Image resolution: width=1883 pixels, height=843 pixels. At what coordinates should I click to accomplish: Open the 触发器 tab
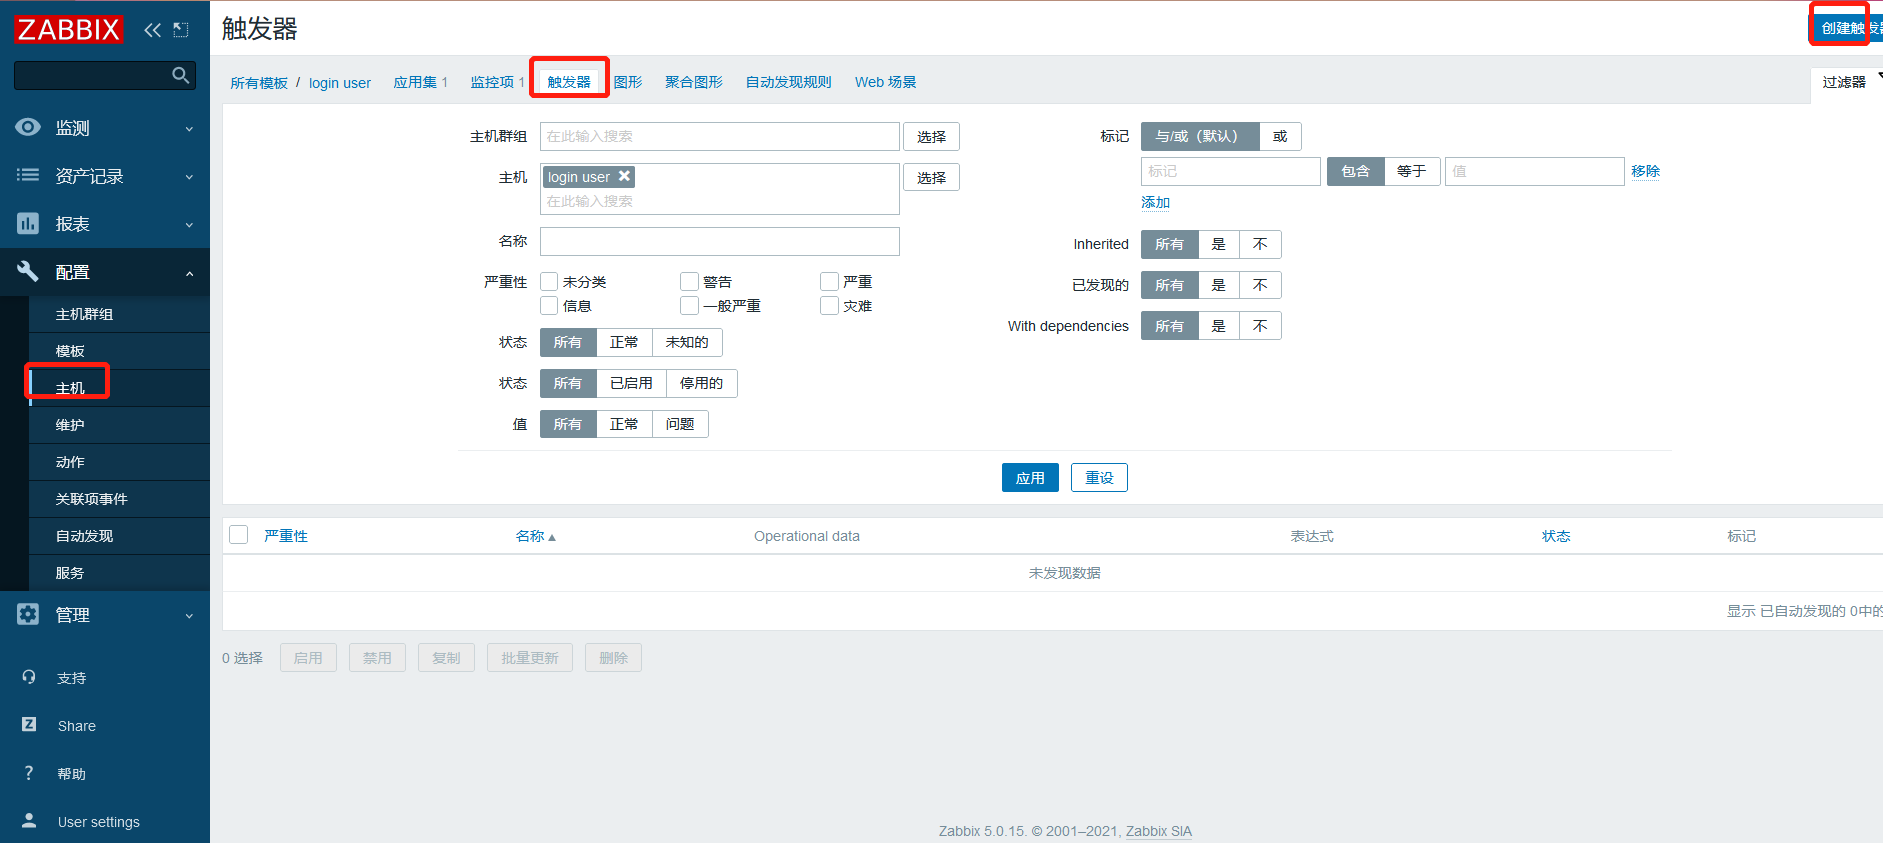tap(569, 82)
